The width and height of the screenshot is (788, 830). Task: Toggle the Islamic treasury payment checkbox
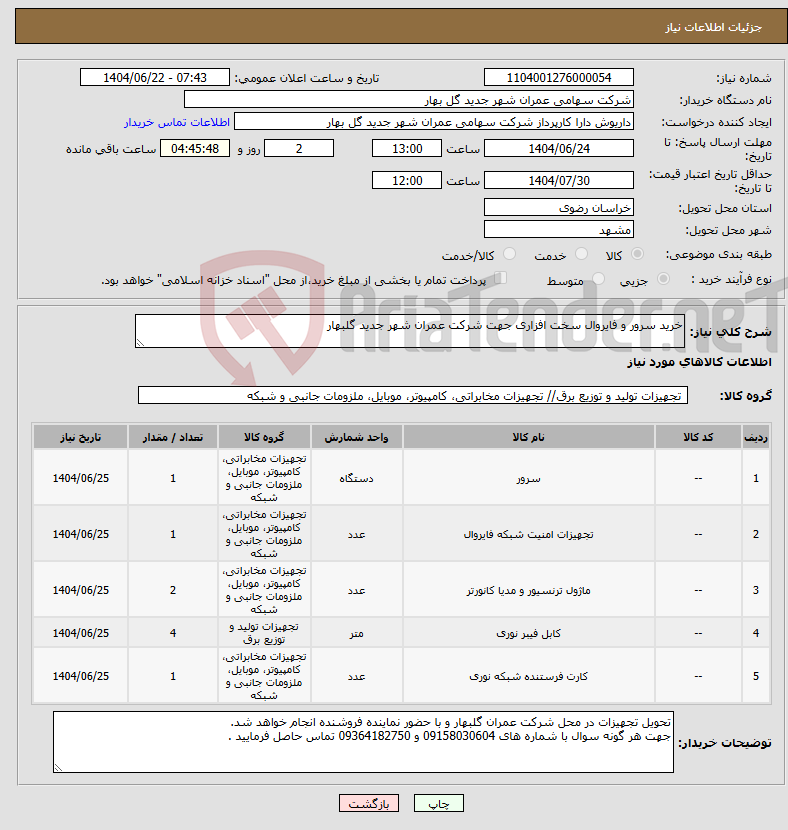pyautogui.click(x=500, y=278)
